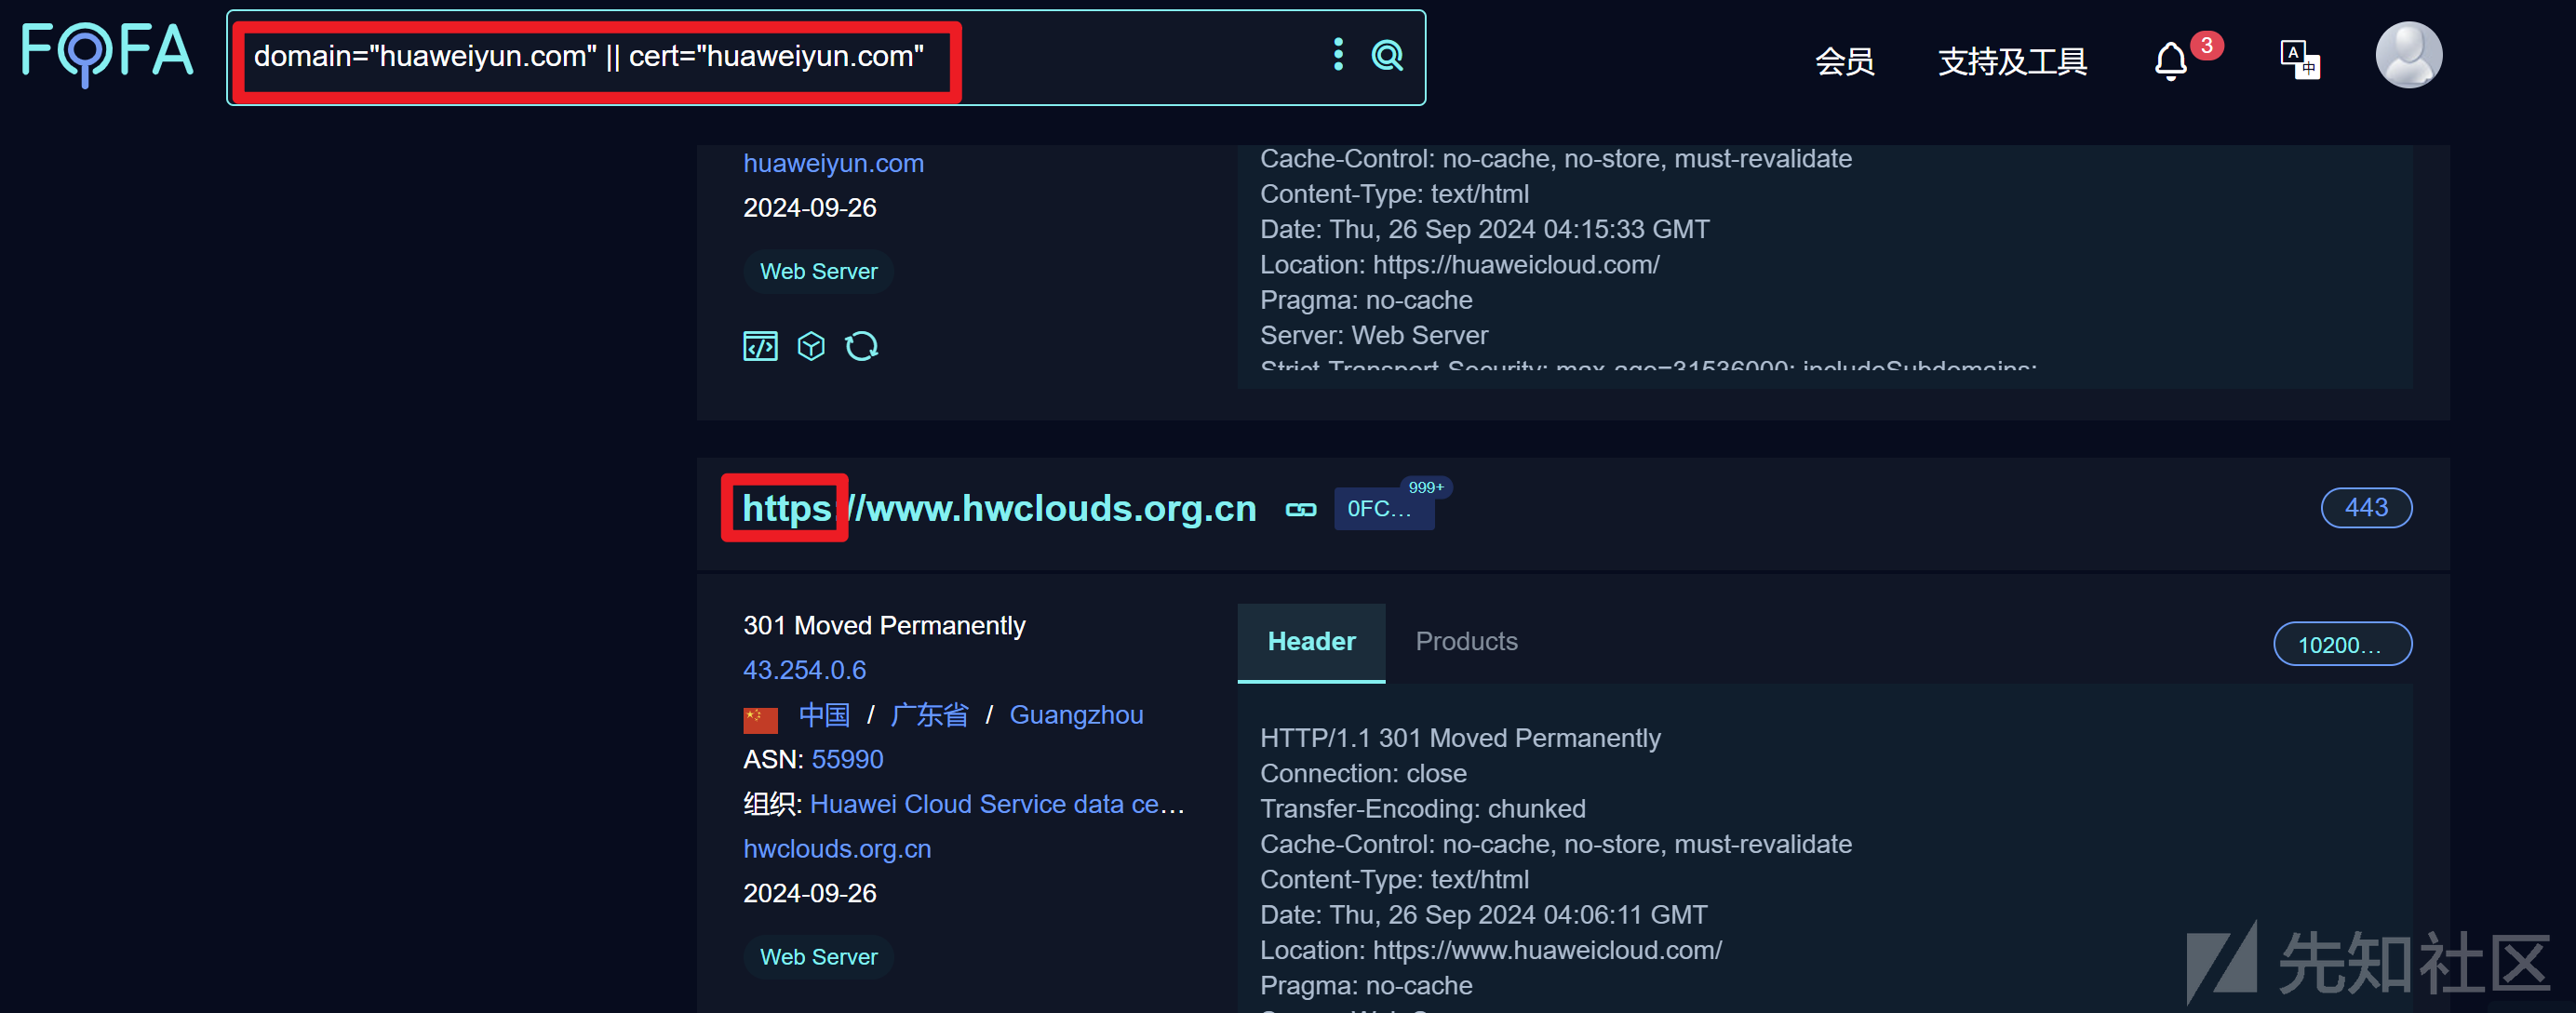Image resolution: width=2576 pixels, height=1013 pixels.
Task: Click the 0FC... icon hash badge
Action: (x=1382, y=509)
